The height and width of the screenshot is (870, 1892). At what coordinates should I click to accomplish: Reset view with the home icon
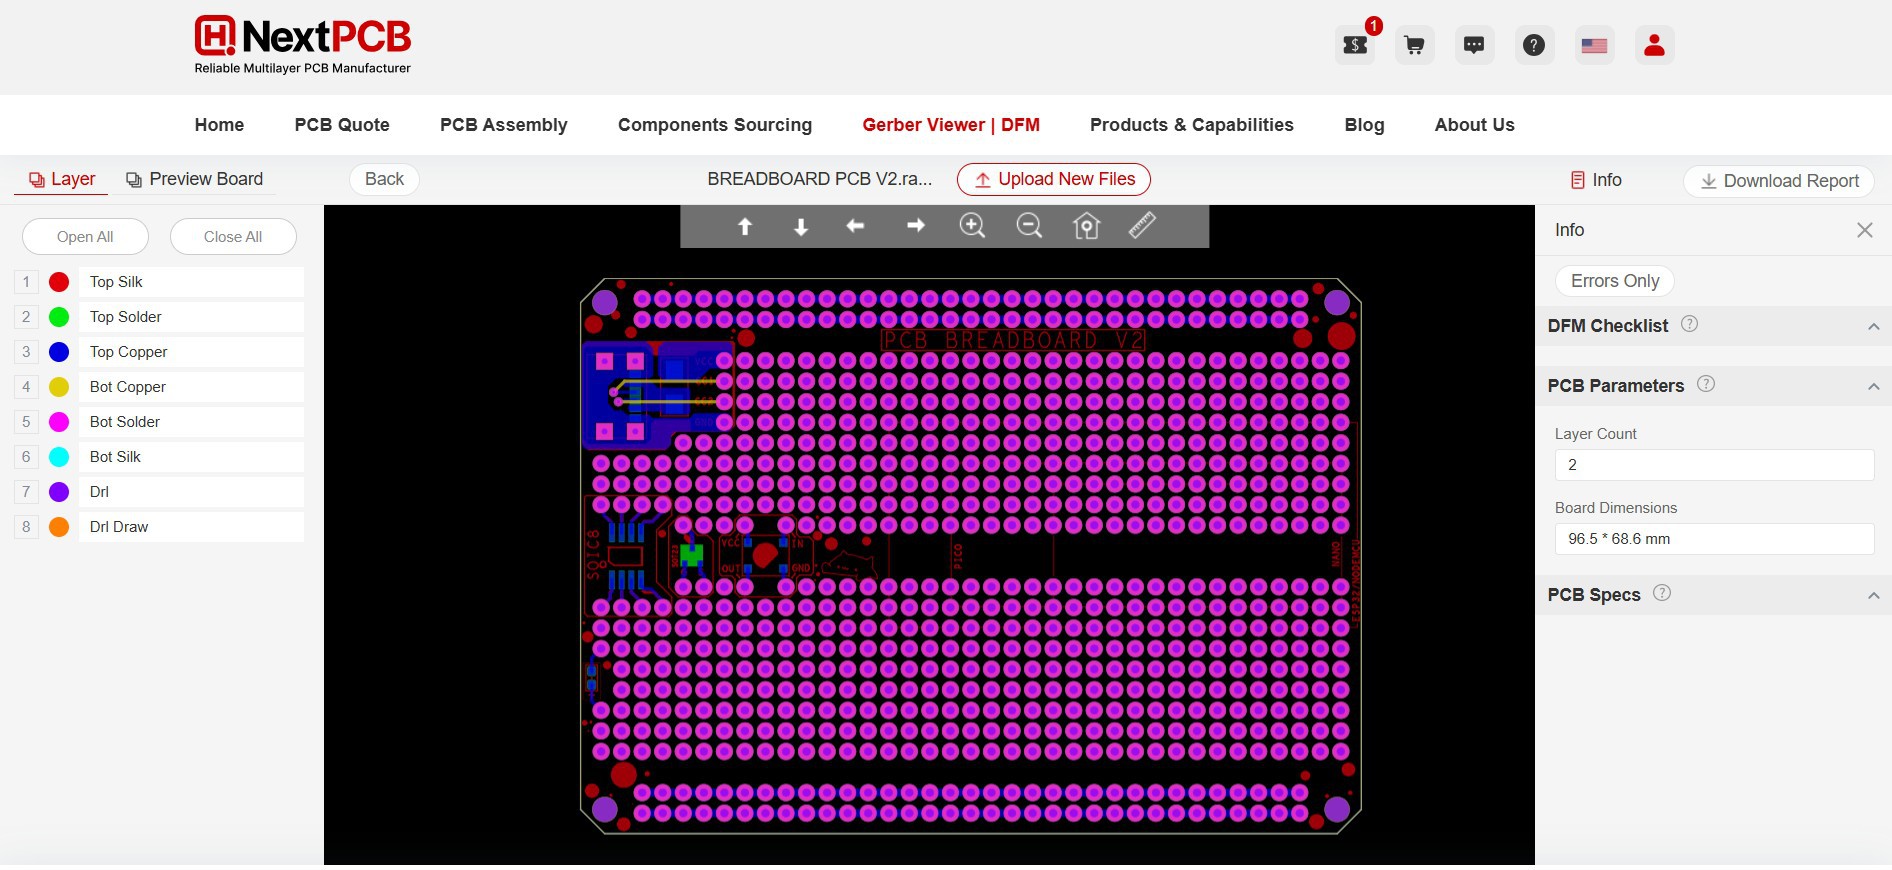point(1086,227)
